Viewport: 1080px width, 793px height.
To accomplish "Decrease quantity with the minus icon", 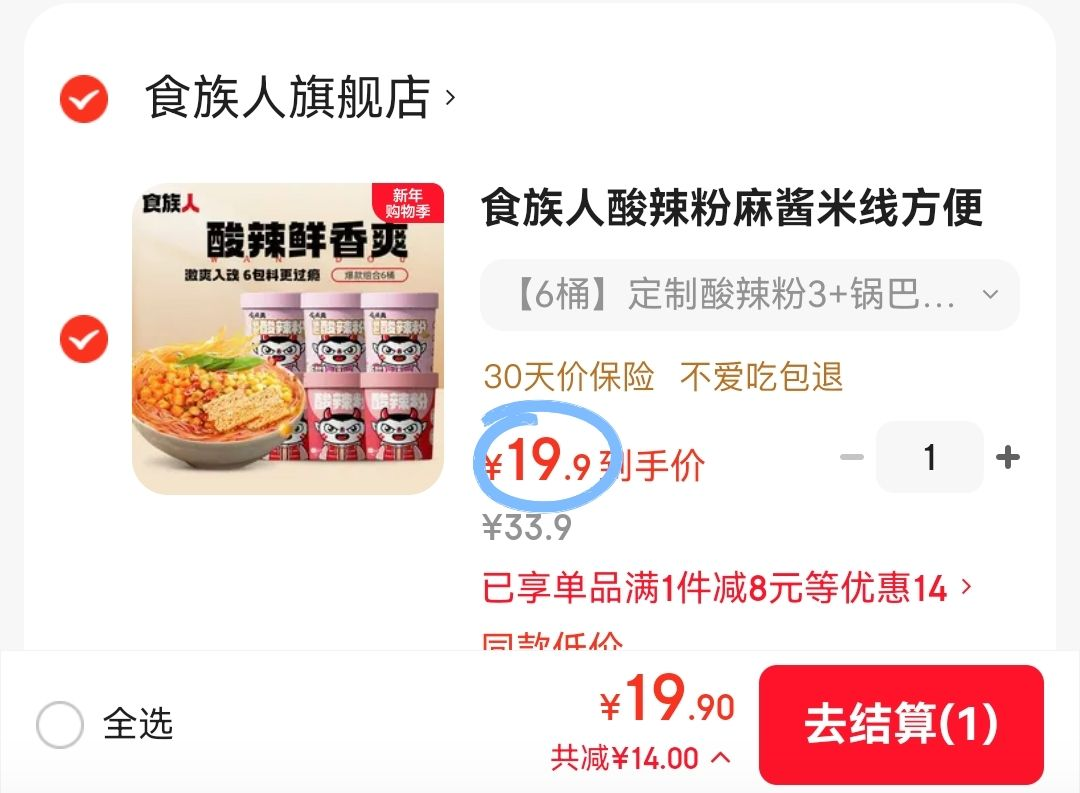I will pos(852,457).
